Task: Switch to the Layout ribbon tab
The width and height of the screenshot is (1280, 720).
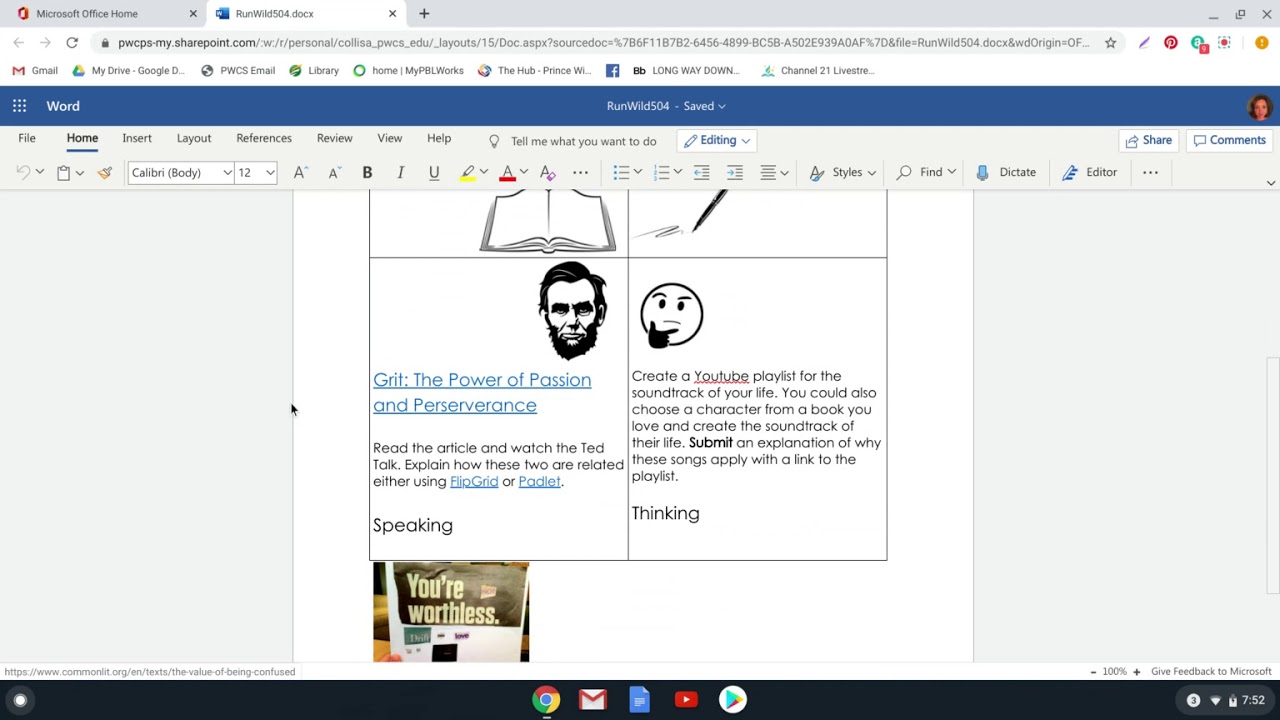Action: [194, 139]
